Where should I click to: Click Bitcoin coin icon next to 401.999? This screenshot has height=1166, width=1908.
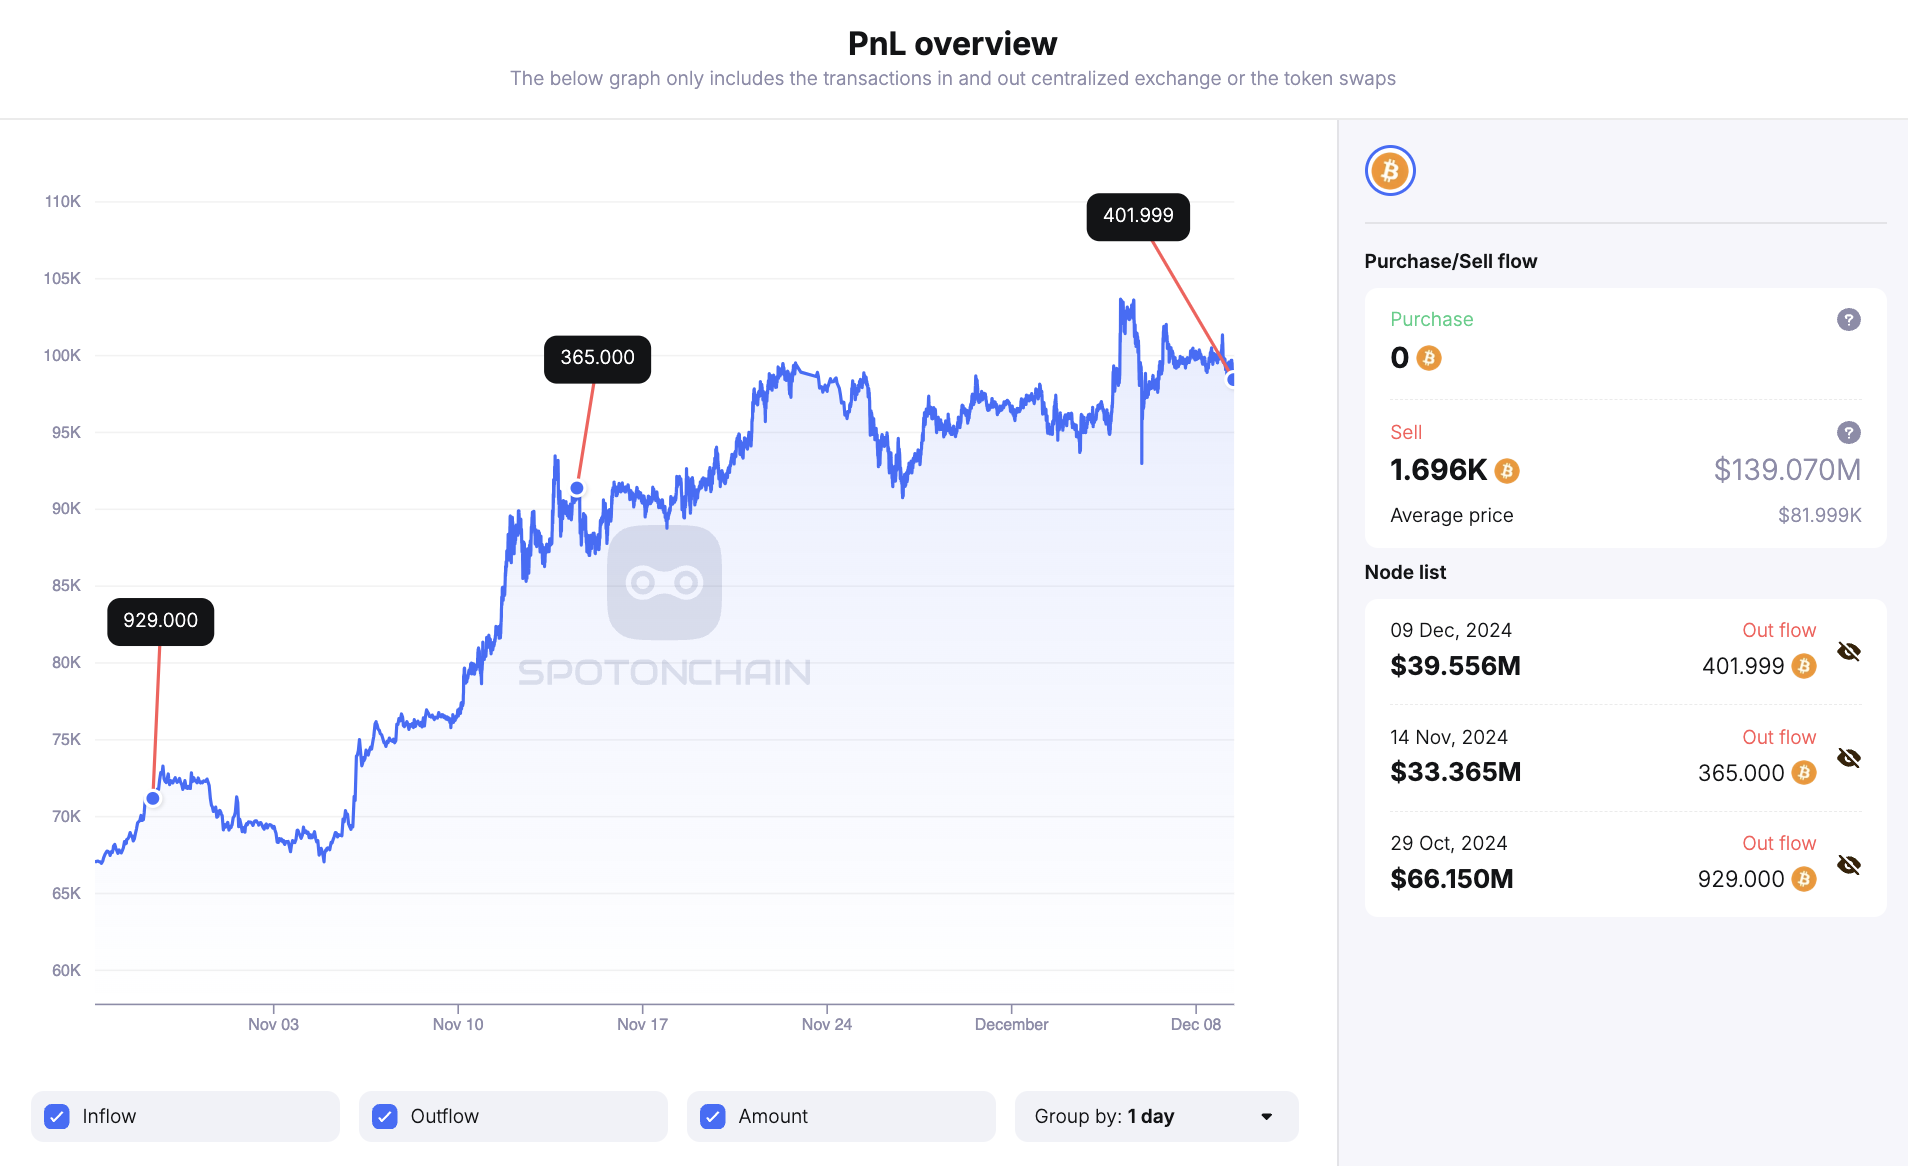1803,666
